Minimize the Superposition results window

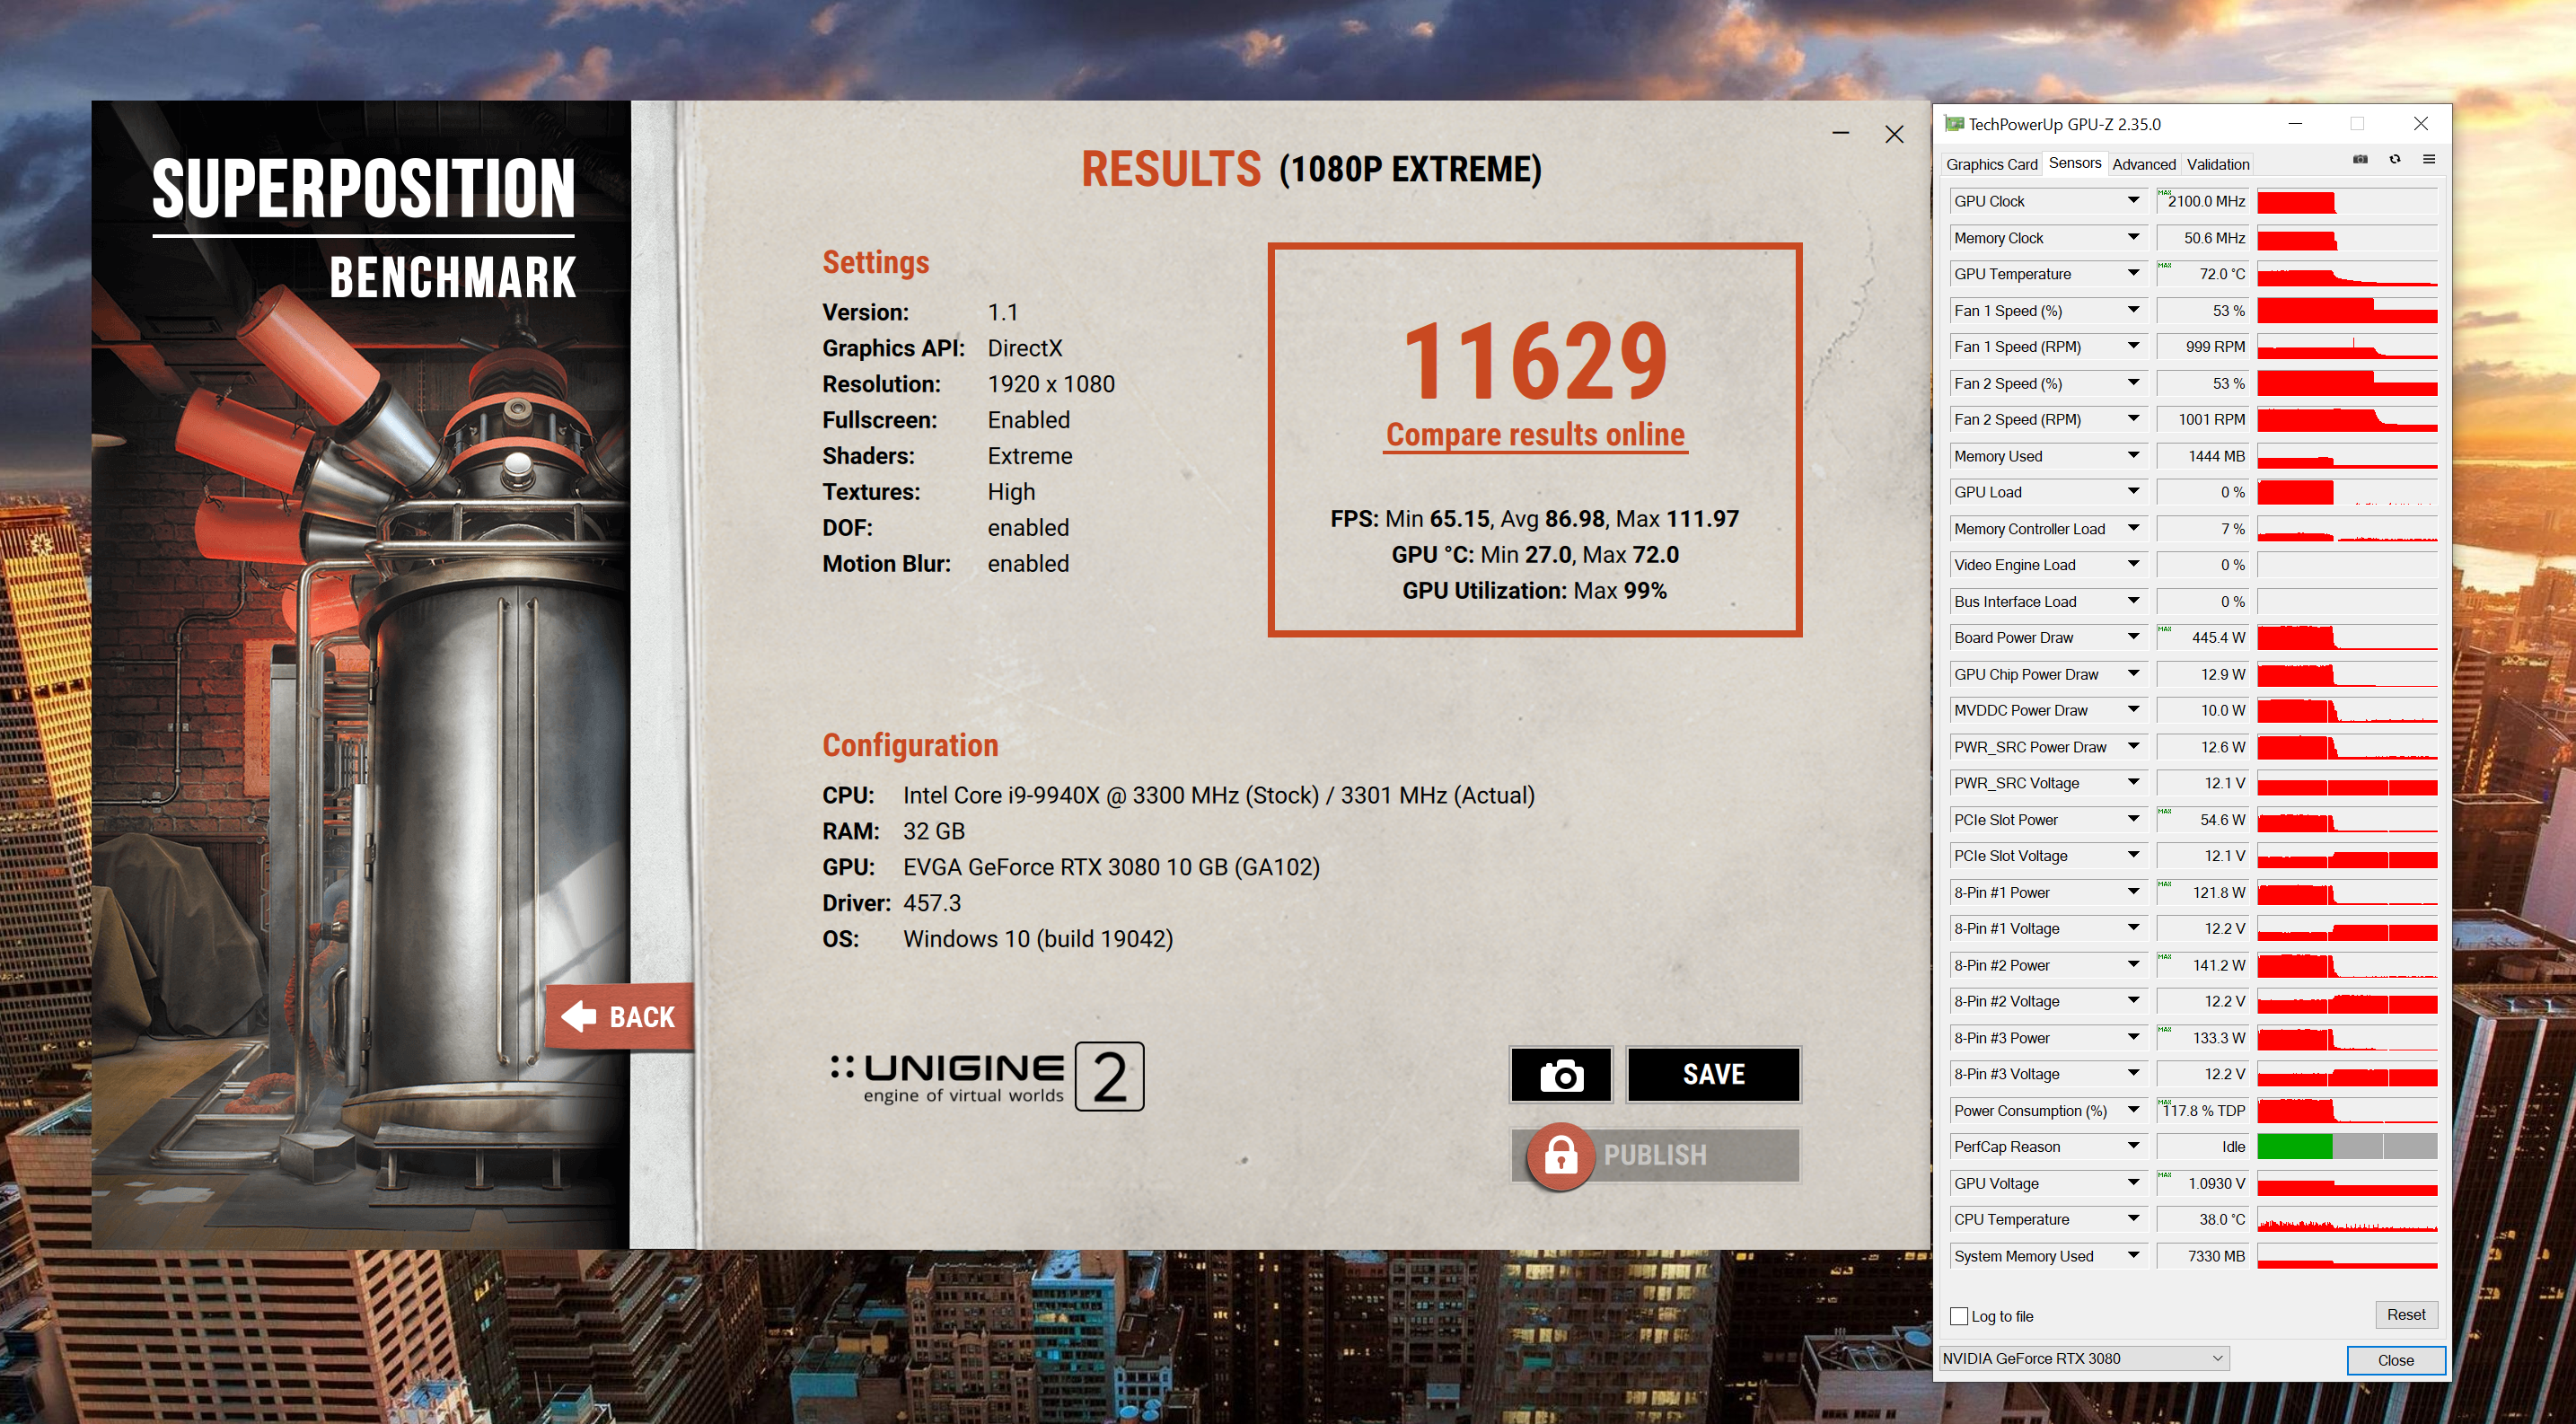click(1840, 134)
